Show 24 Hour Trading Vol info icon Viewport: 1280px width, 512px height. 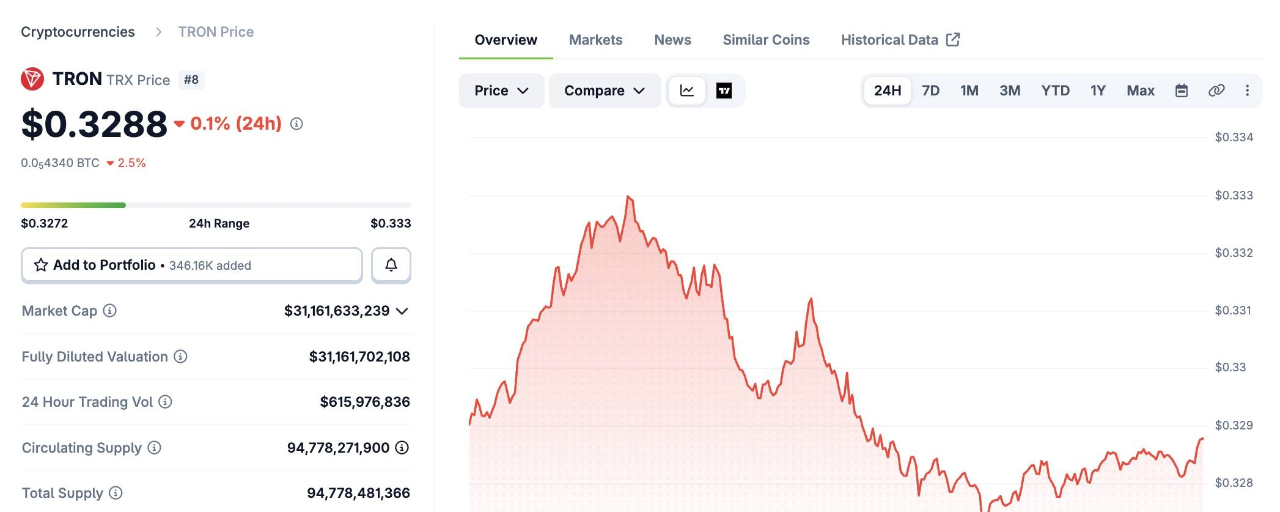165,402
